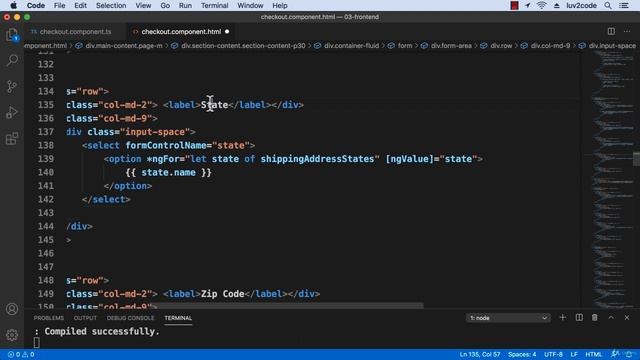640x360 pixels.
Task: Click the notifications bell in status bar
Action: tap(629, 354)
